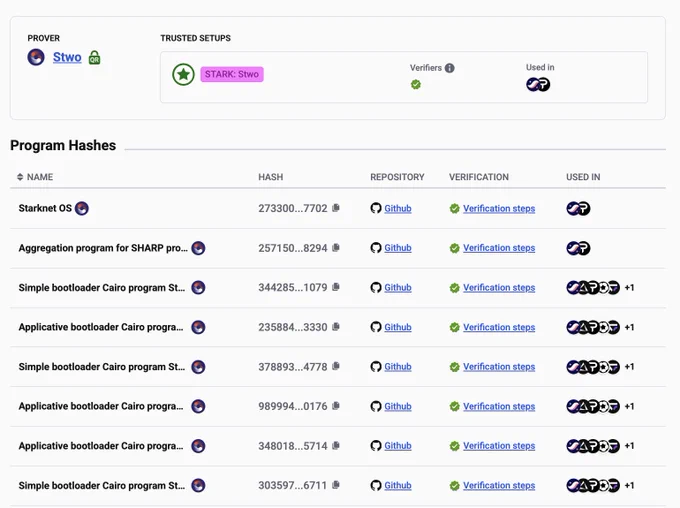
Task: Expand the +1 projects in 235884...3330 row
Action: 629,327
